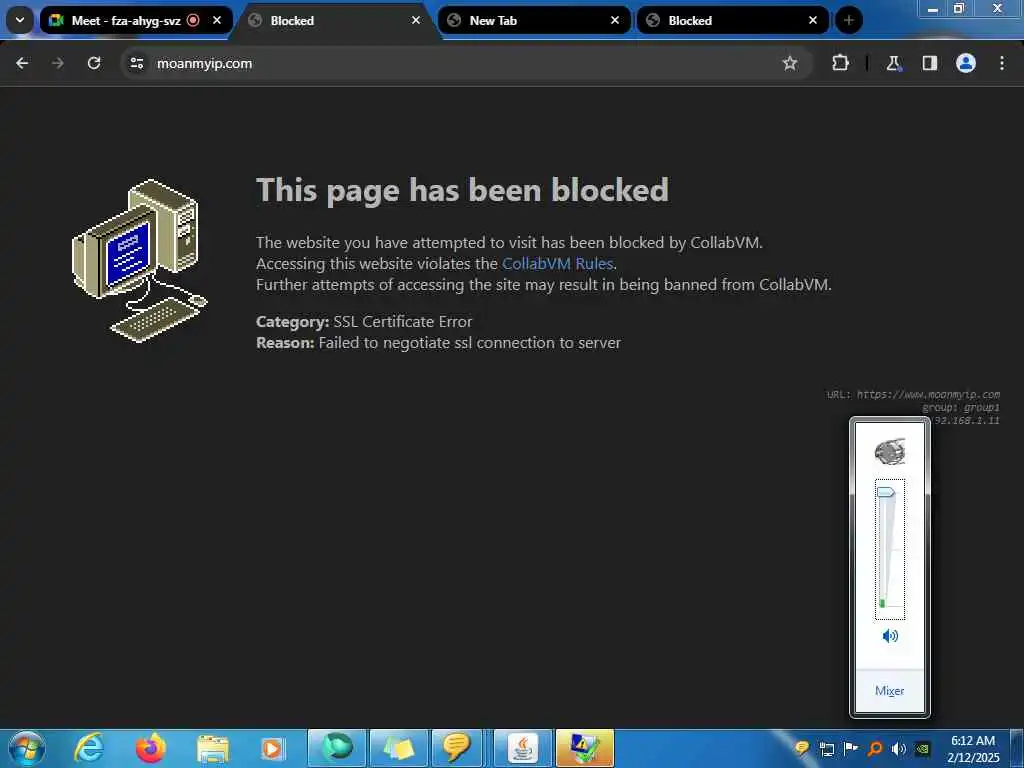This screenshot has width=1024, height=768.
Task: Close the active Blocked tab
Action: pos(415,20)
